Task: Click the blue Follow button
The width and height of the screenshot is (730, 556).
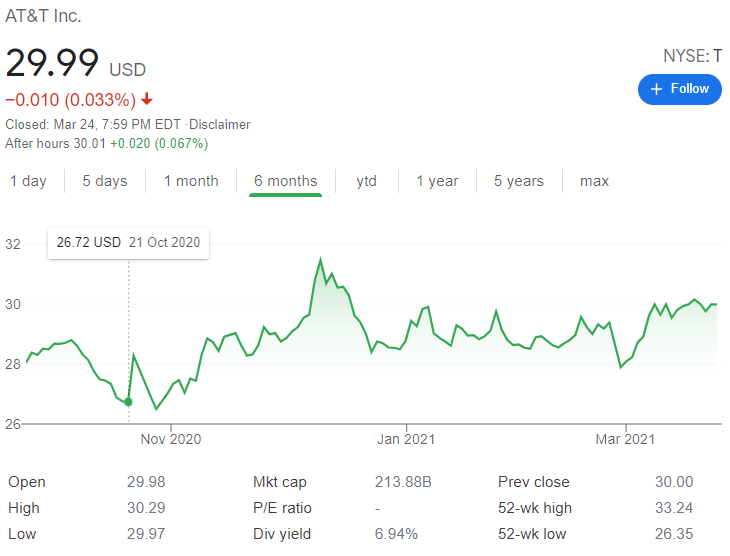Action: [679, 89]
